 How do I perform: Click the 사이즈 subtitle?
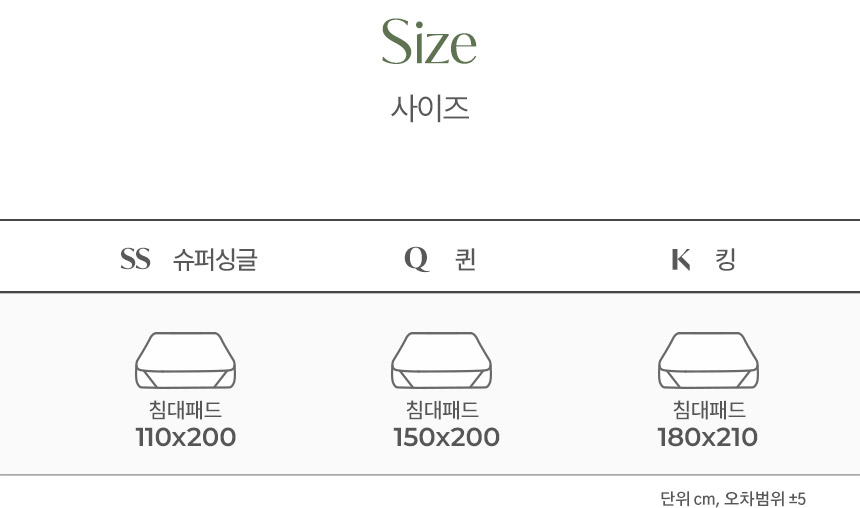point(430,108)
